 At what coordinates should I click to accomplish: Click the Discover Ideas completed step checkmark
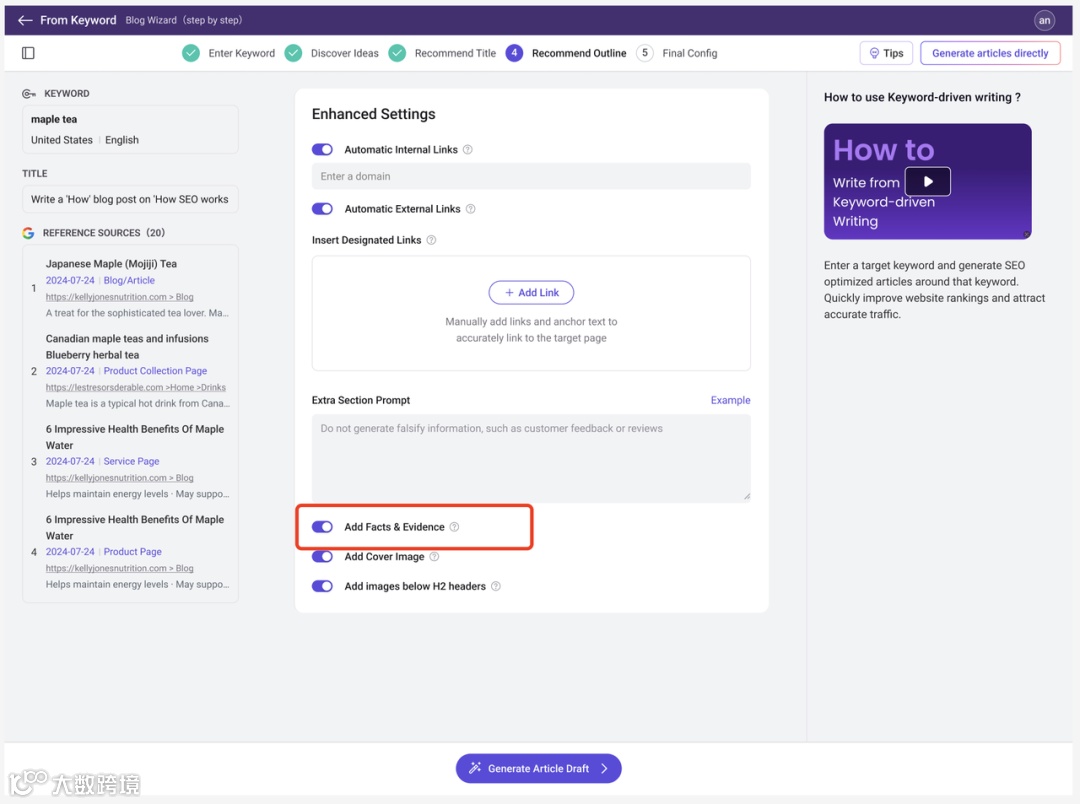coord(293,53)
